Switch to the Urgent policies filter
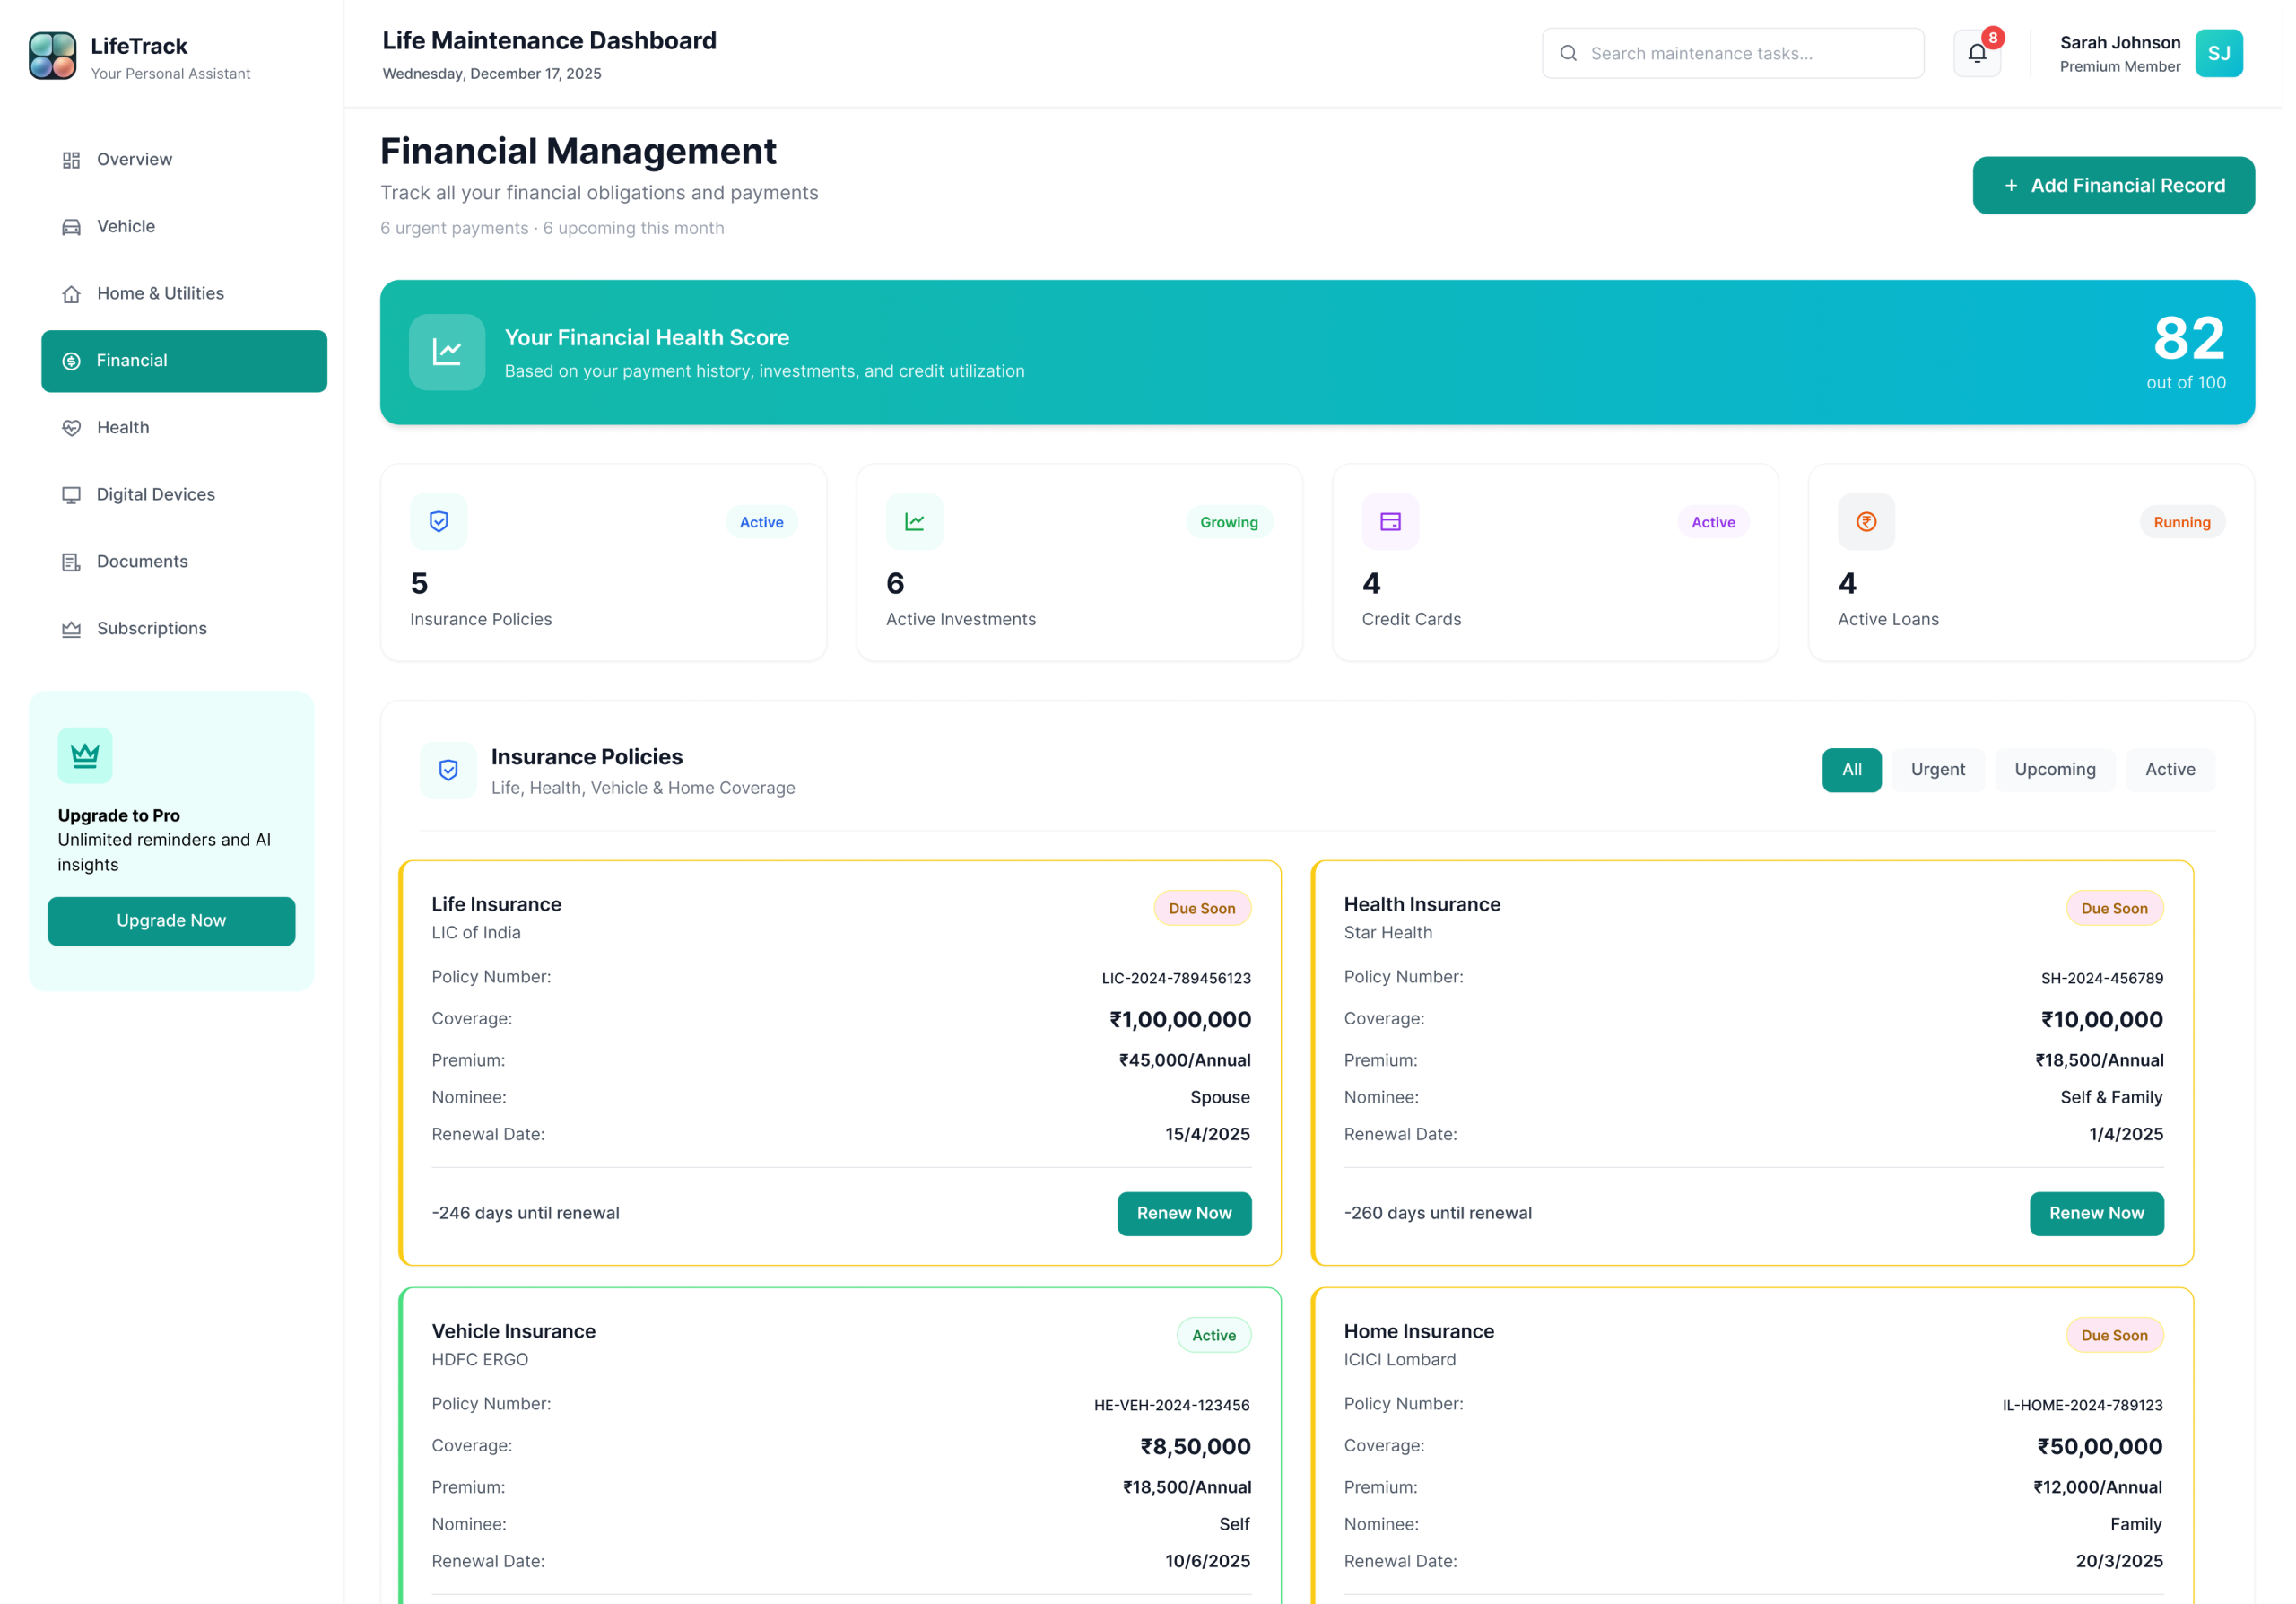The height and width of the screenshot is (1604, 2296). pos(1938,770)
